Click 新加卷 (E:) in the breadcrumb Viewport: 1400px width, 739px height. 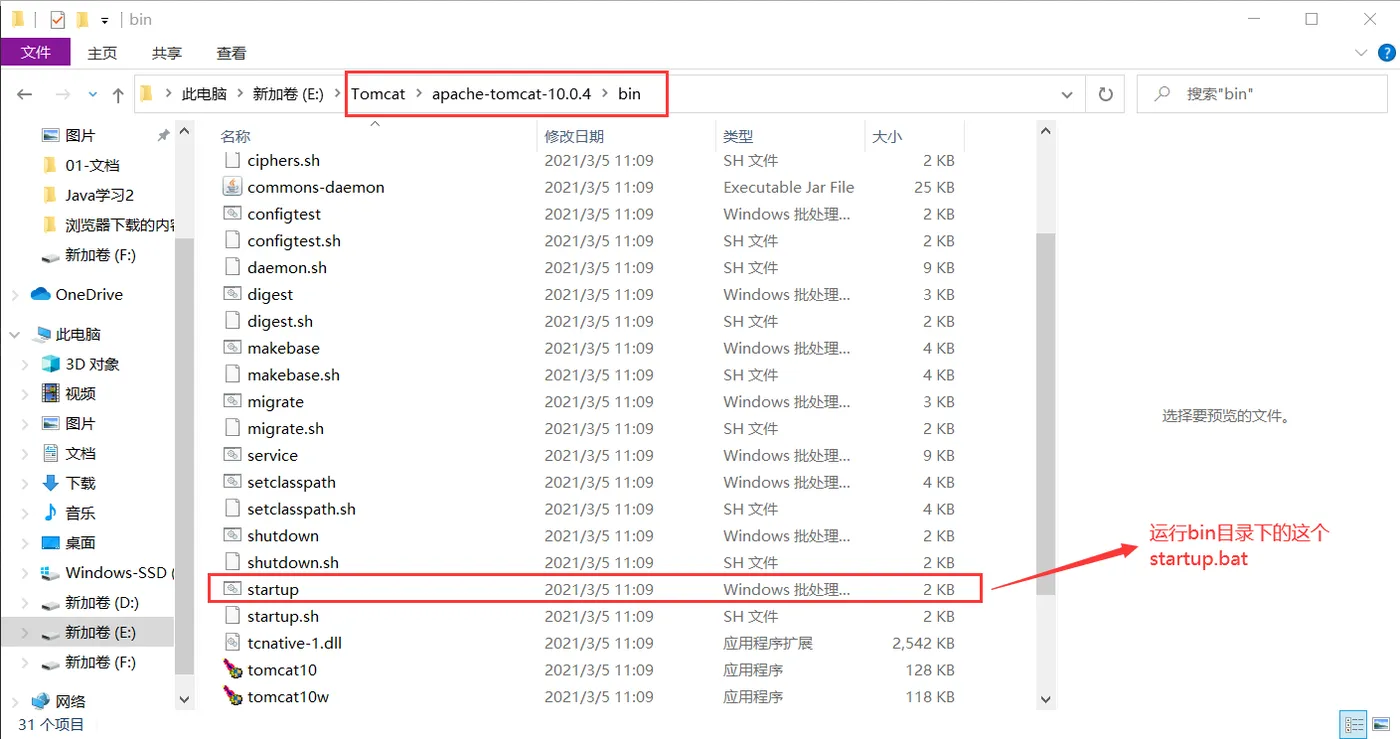[288, 94]
